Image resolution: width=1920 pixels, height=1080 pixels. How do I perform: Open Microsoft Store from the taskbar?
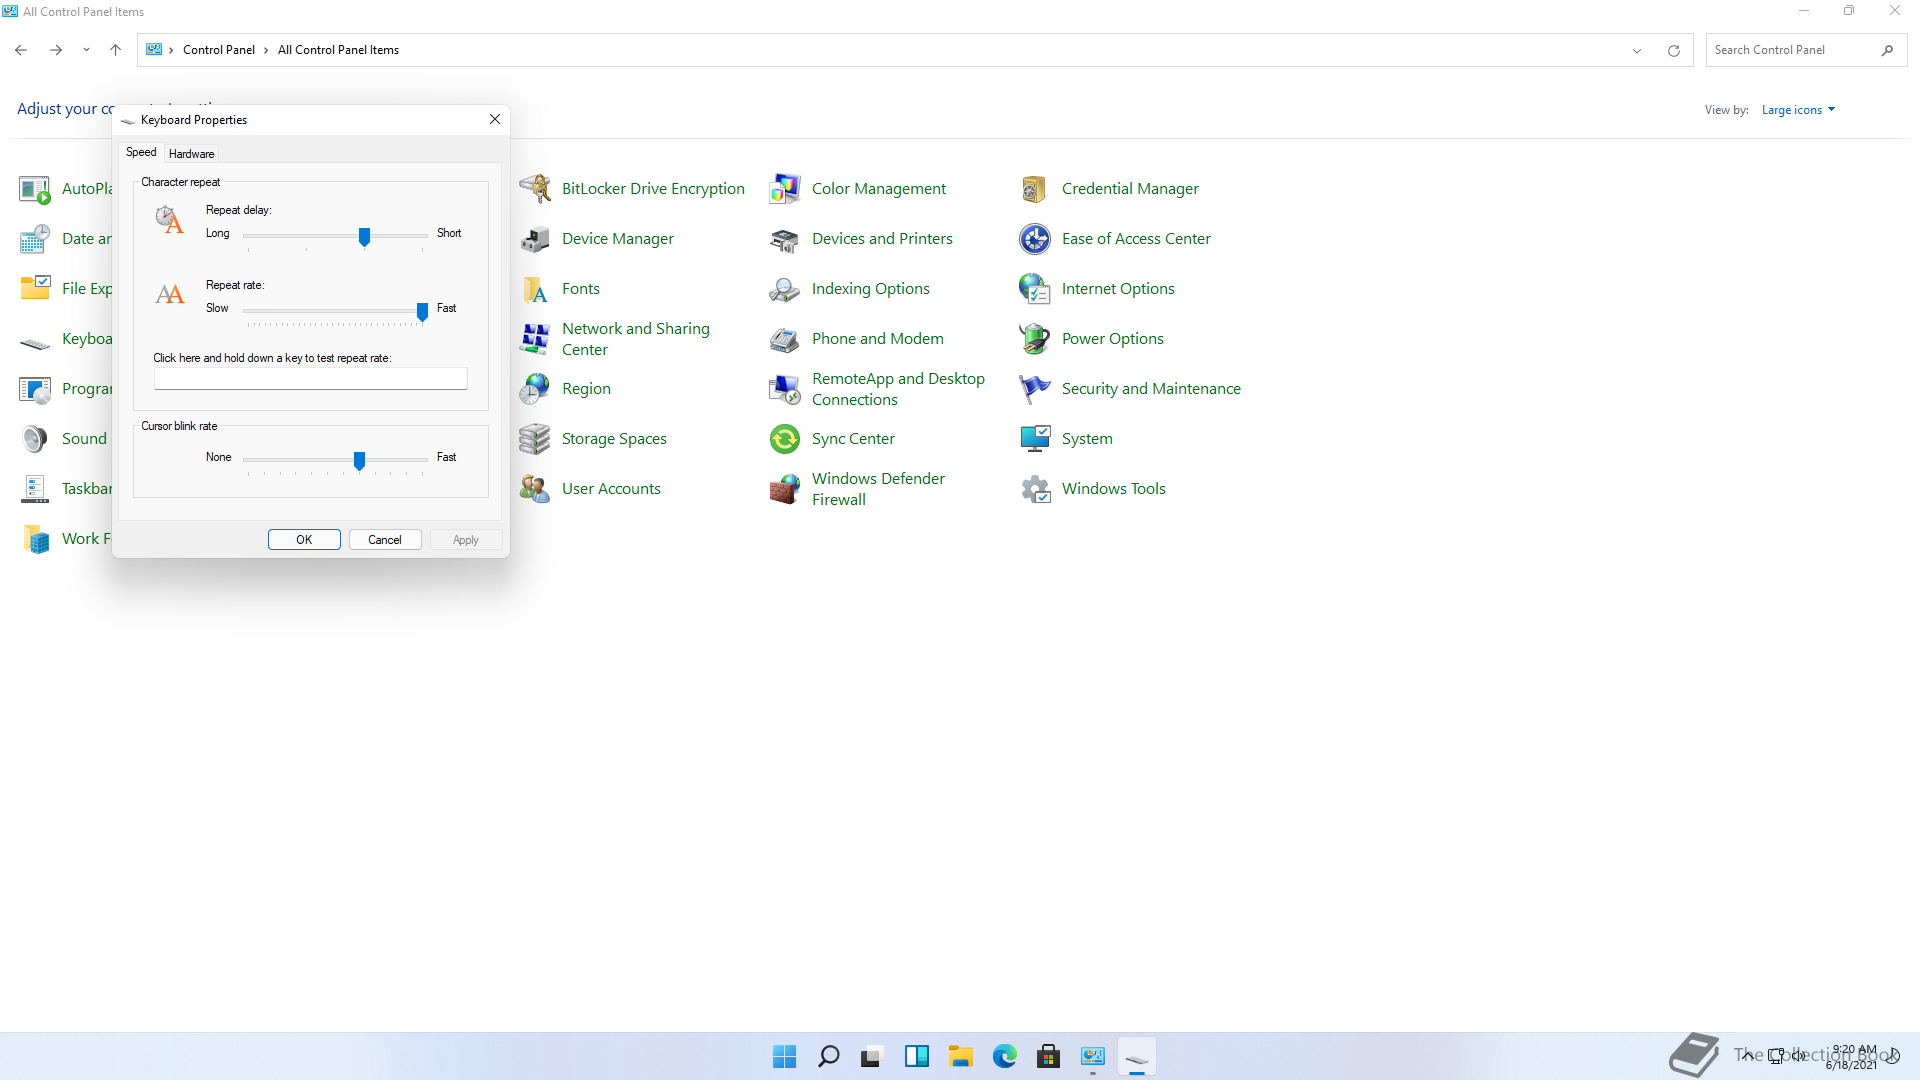coord(1049,1056)
